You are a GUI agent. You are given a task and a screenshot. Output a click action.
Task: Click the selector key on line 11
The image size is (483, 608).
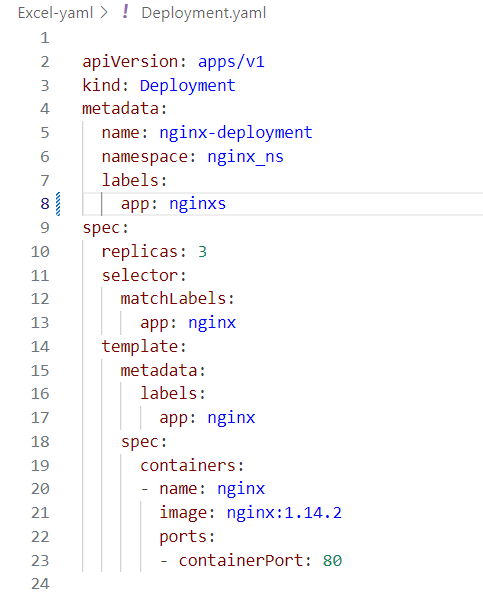(139, 276)
